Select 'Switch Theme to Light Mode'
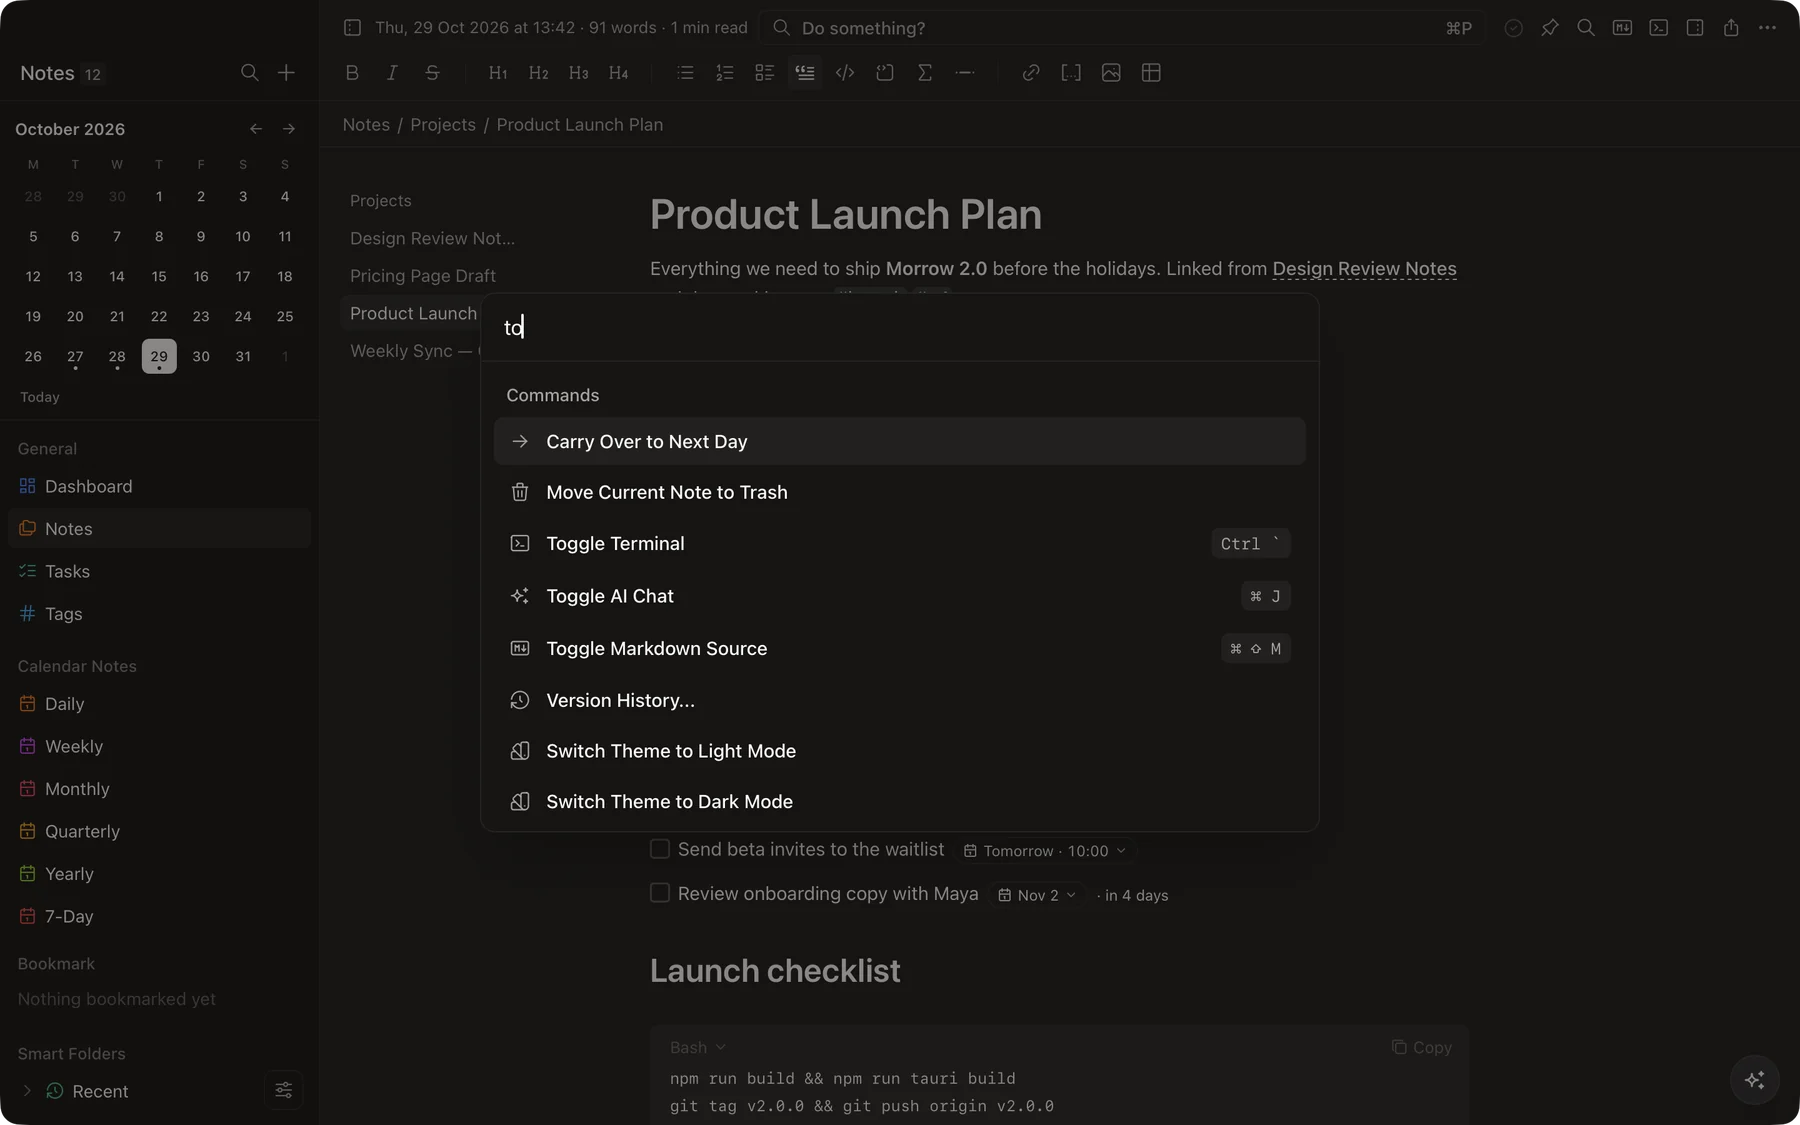The width and height of the screenshot is (1800, 1125). coord(900,751)
